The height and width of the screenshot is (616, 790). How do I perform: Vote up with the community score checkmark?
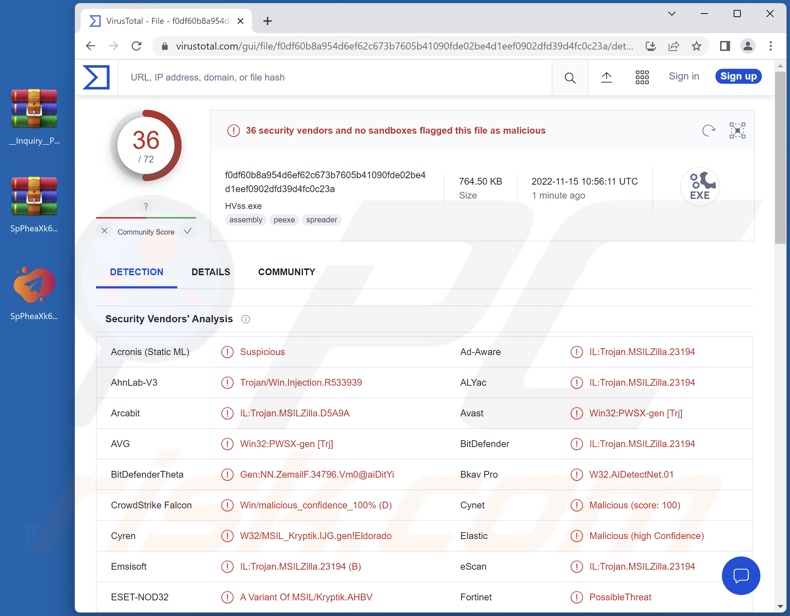[x=187, y=231]
